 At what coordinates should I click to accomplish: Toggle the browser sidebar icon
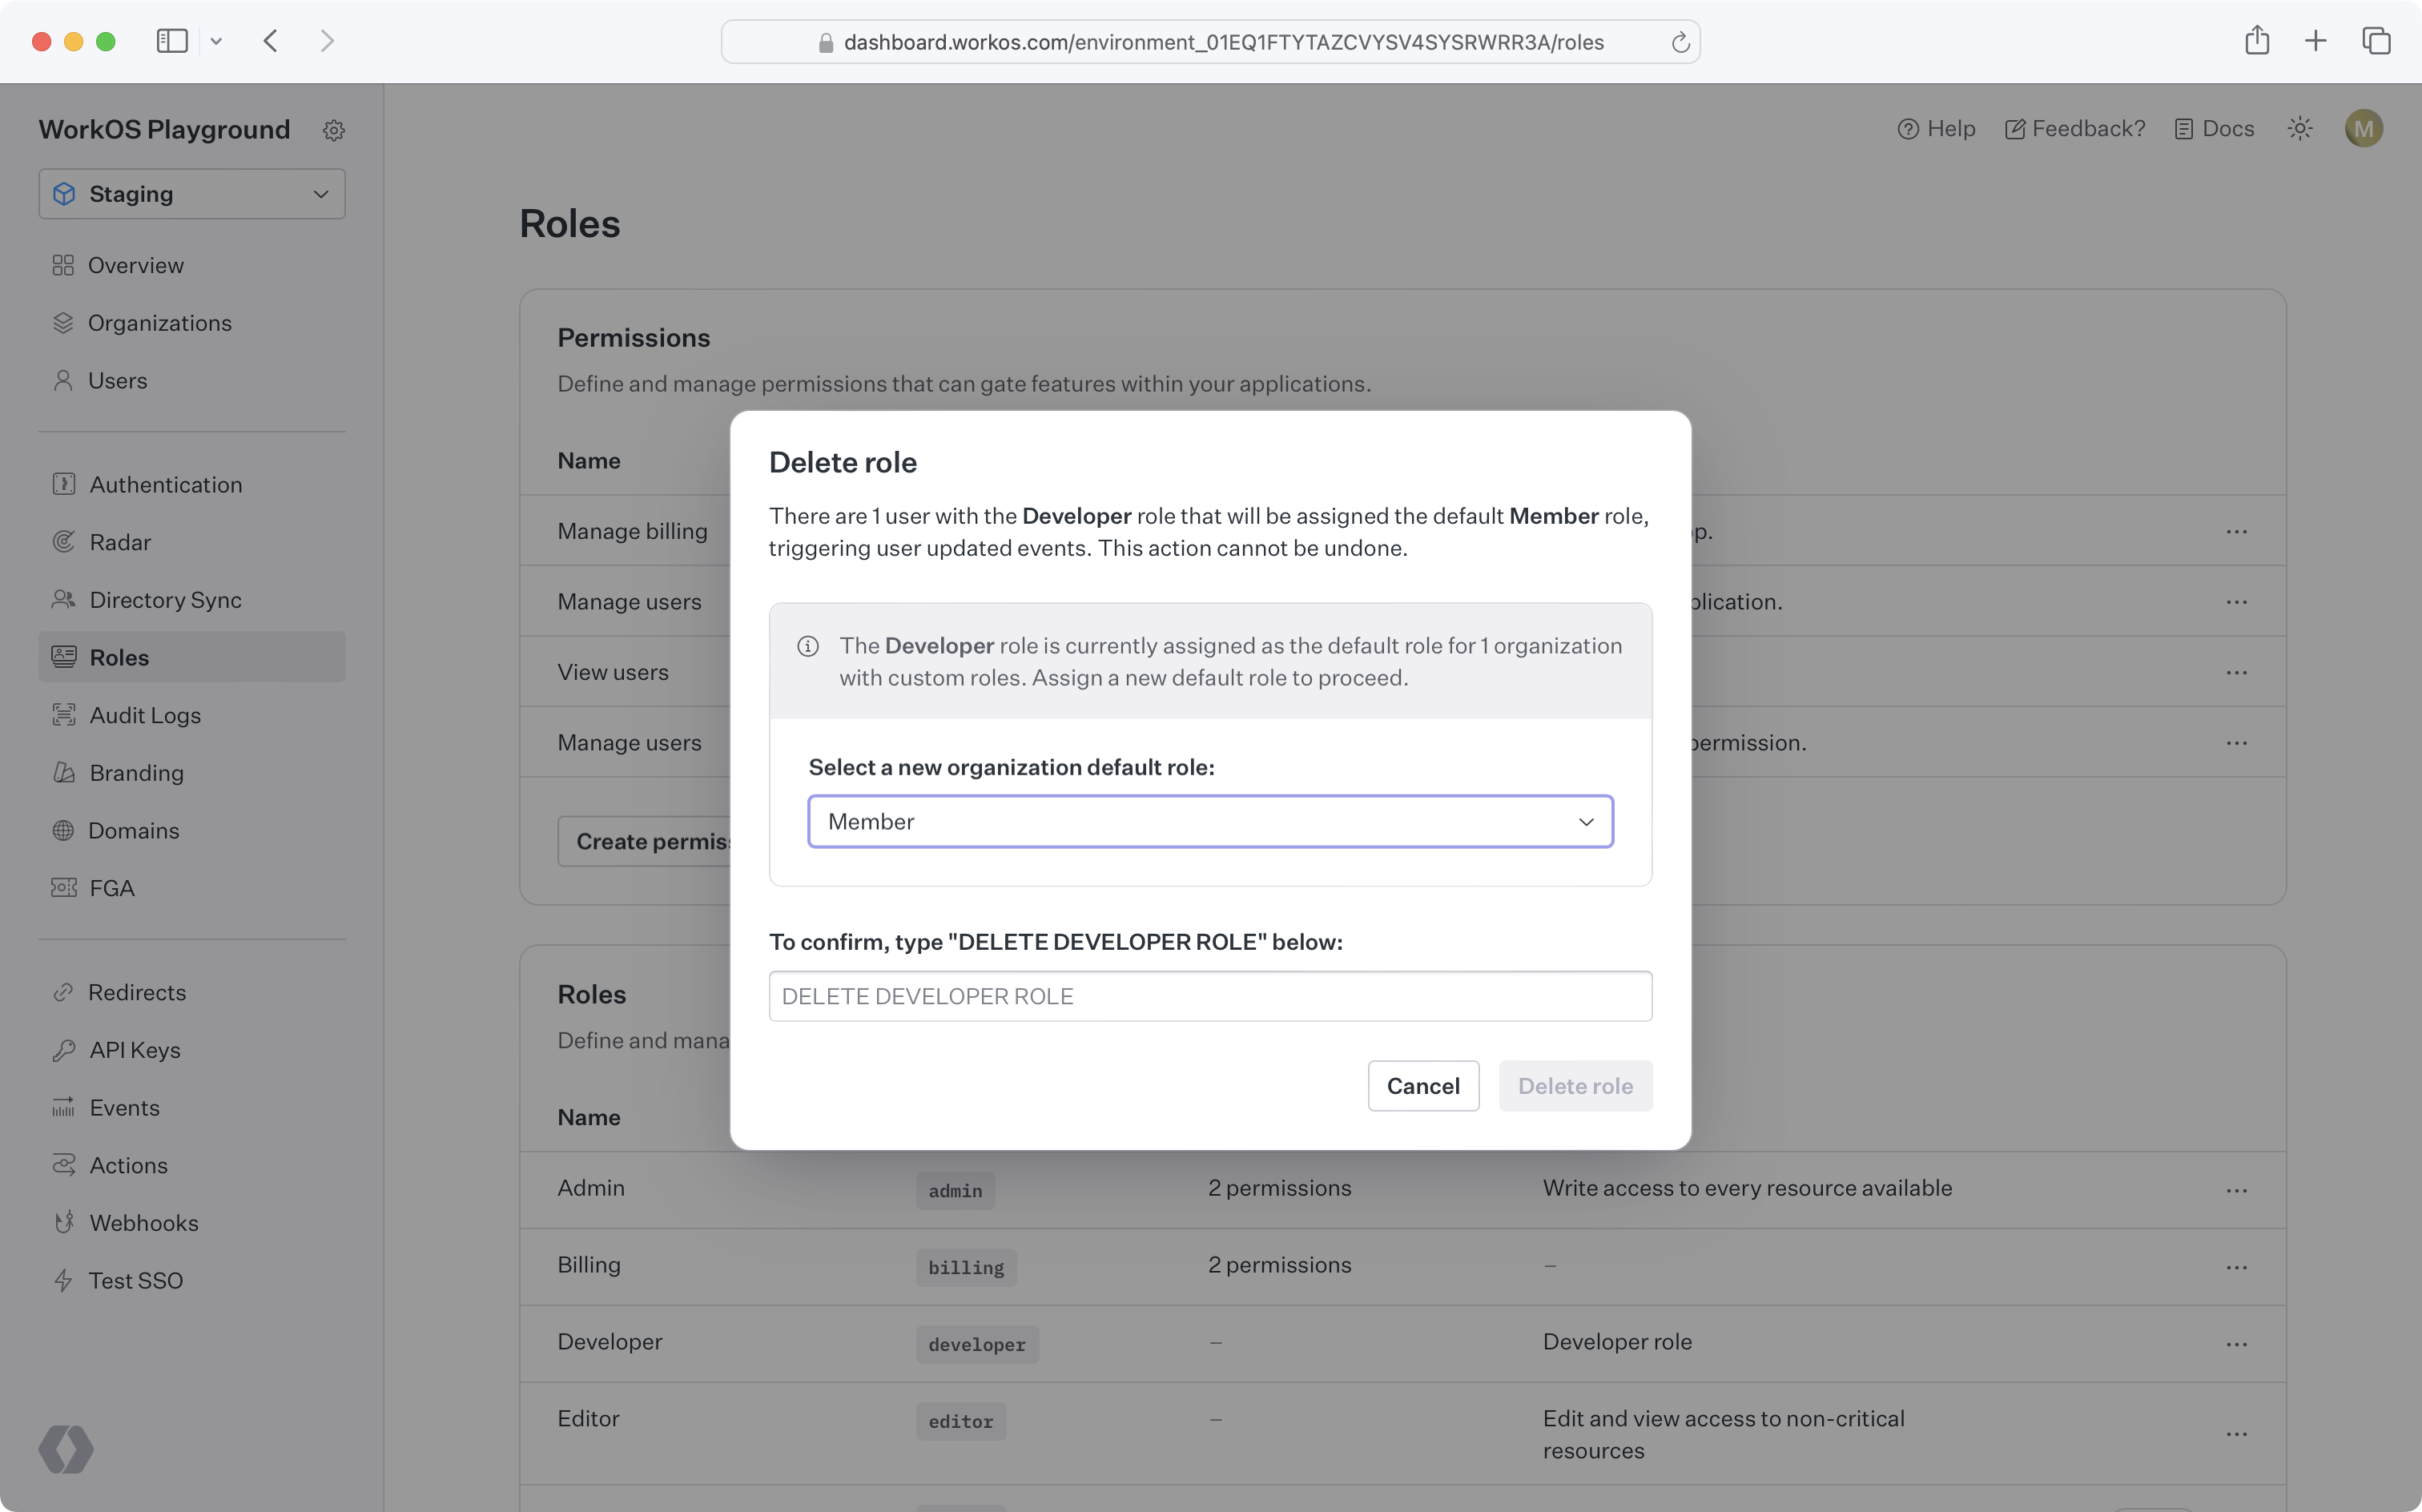pos(172,41)
